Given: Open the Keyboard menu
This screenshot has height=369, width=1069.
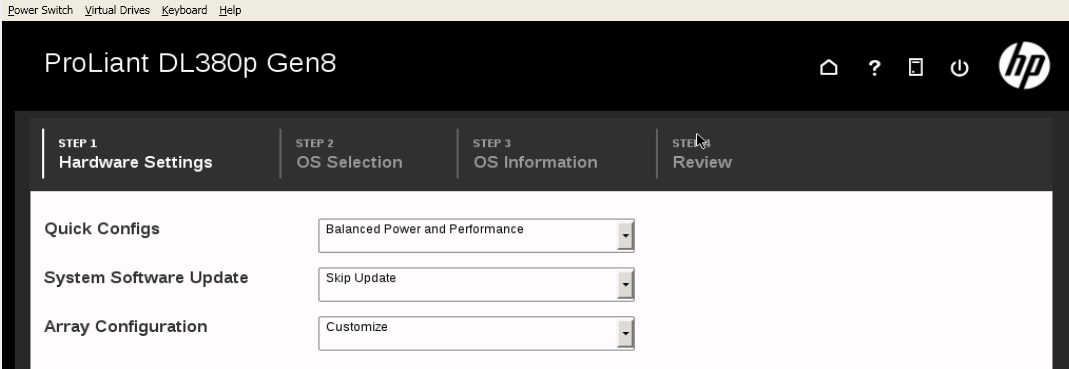Looking at the screenshot, I should click(x=184, y=10).
